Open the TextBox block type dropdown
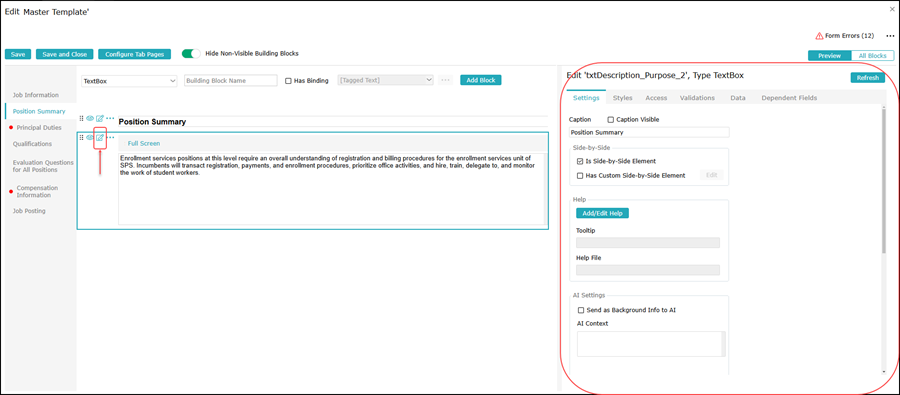Viewport: 900px width, 395px height. (x=129, y=81)
